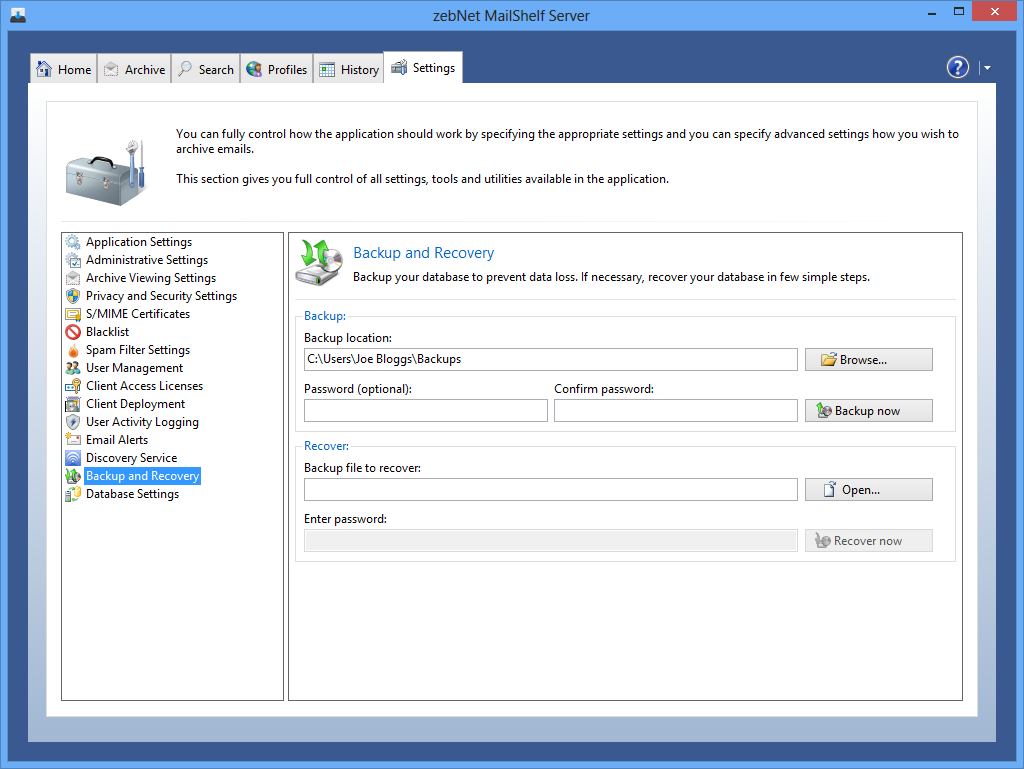Click the Discovery Service icon
Screen dimensions: 1024x769
(x=73, y=458)
